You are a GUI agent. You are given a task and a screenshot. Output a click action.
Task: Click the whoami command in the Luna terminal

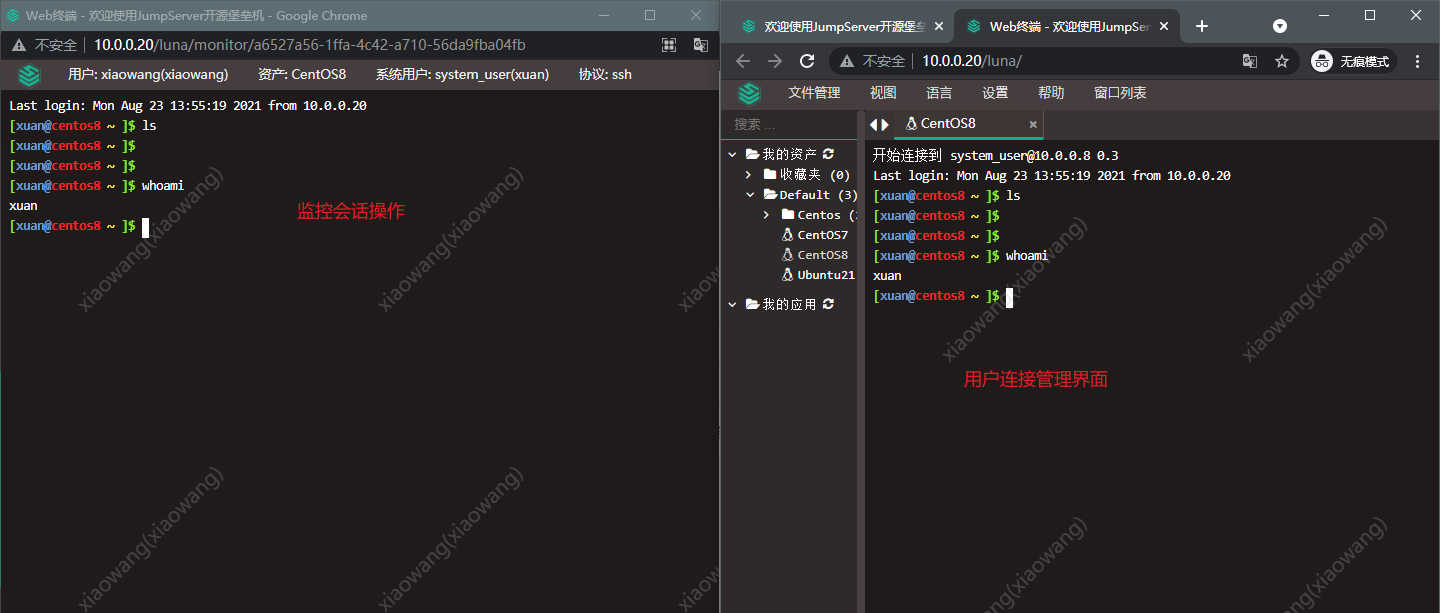click(1027, 256)
